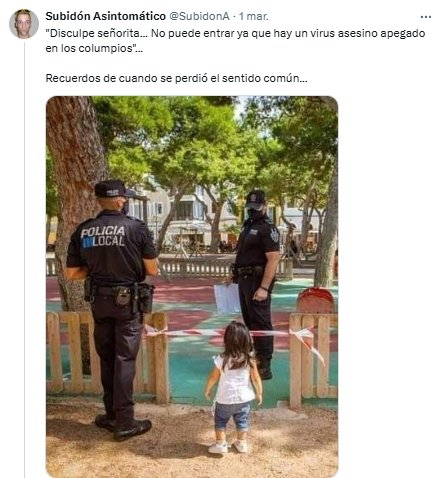Click the wooden fence post at right

[295, 361]
